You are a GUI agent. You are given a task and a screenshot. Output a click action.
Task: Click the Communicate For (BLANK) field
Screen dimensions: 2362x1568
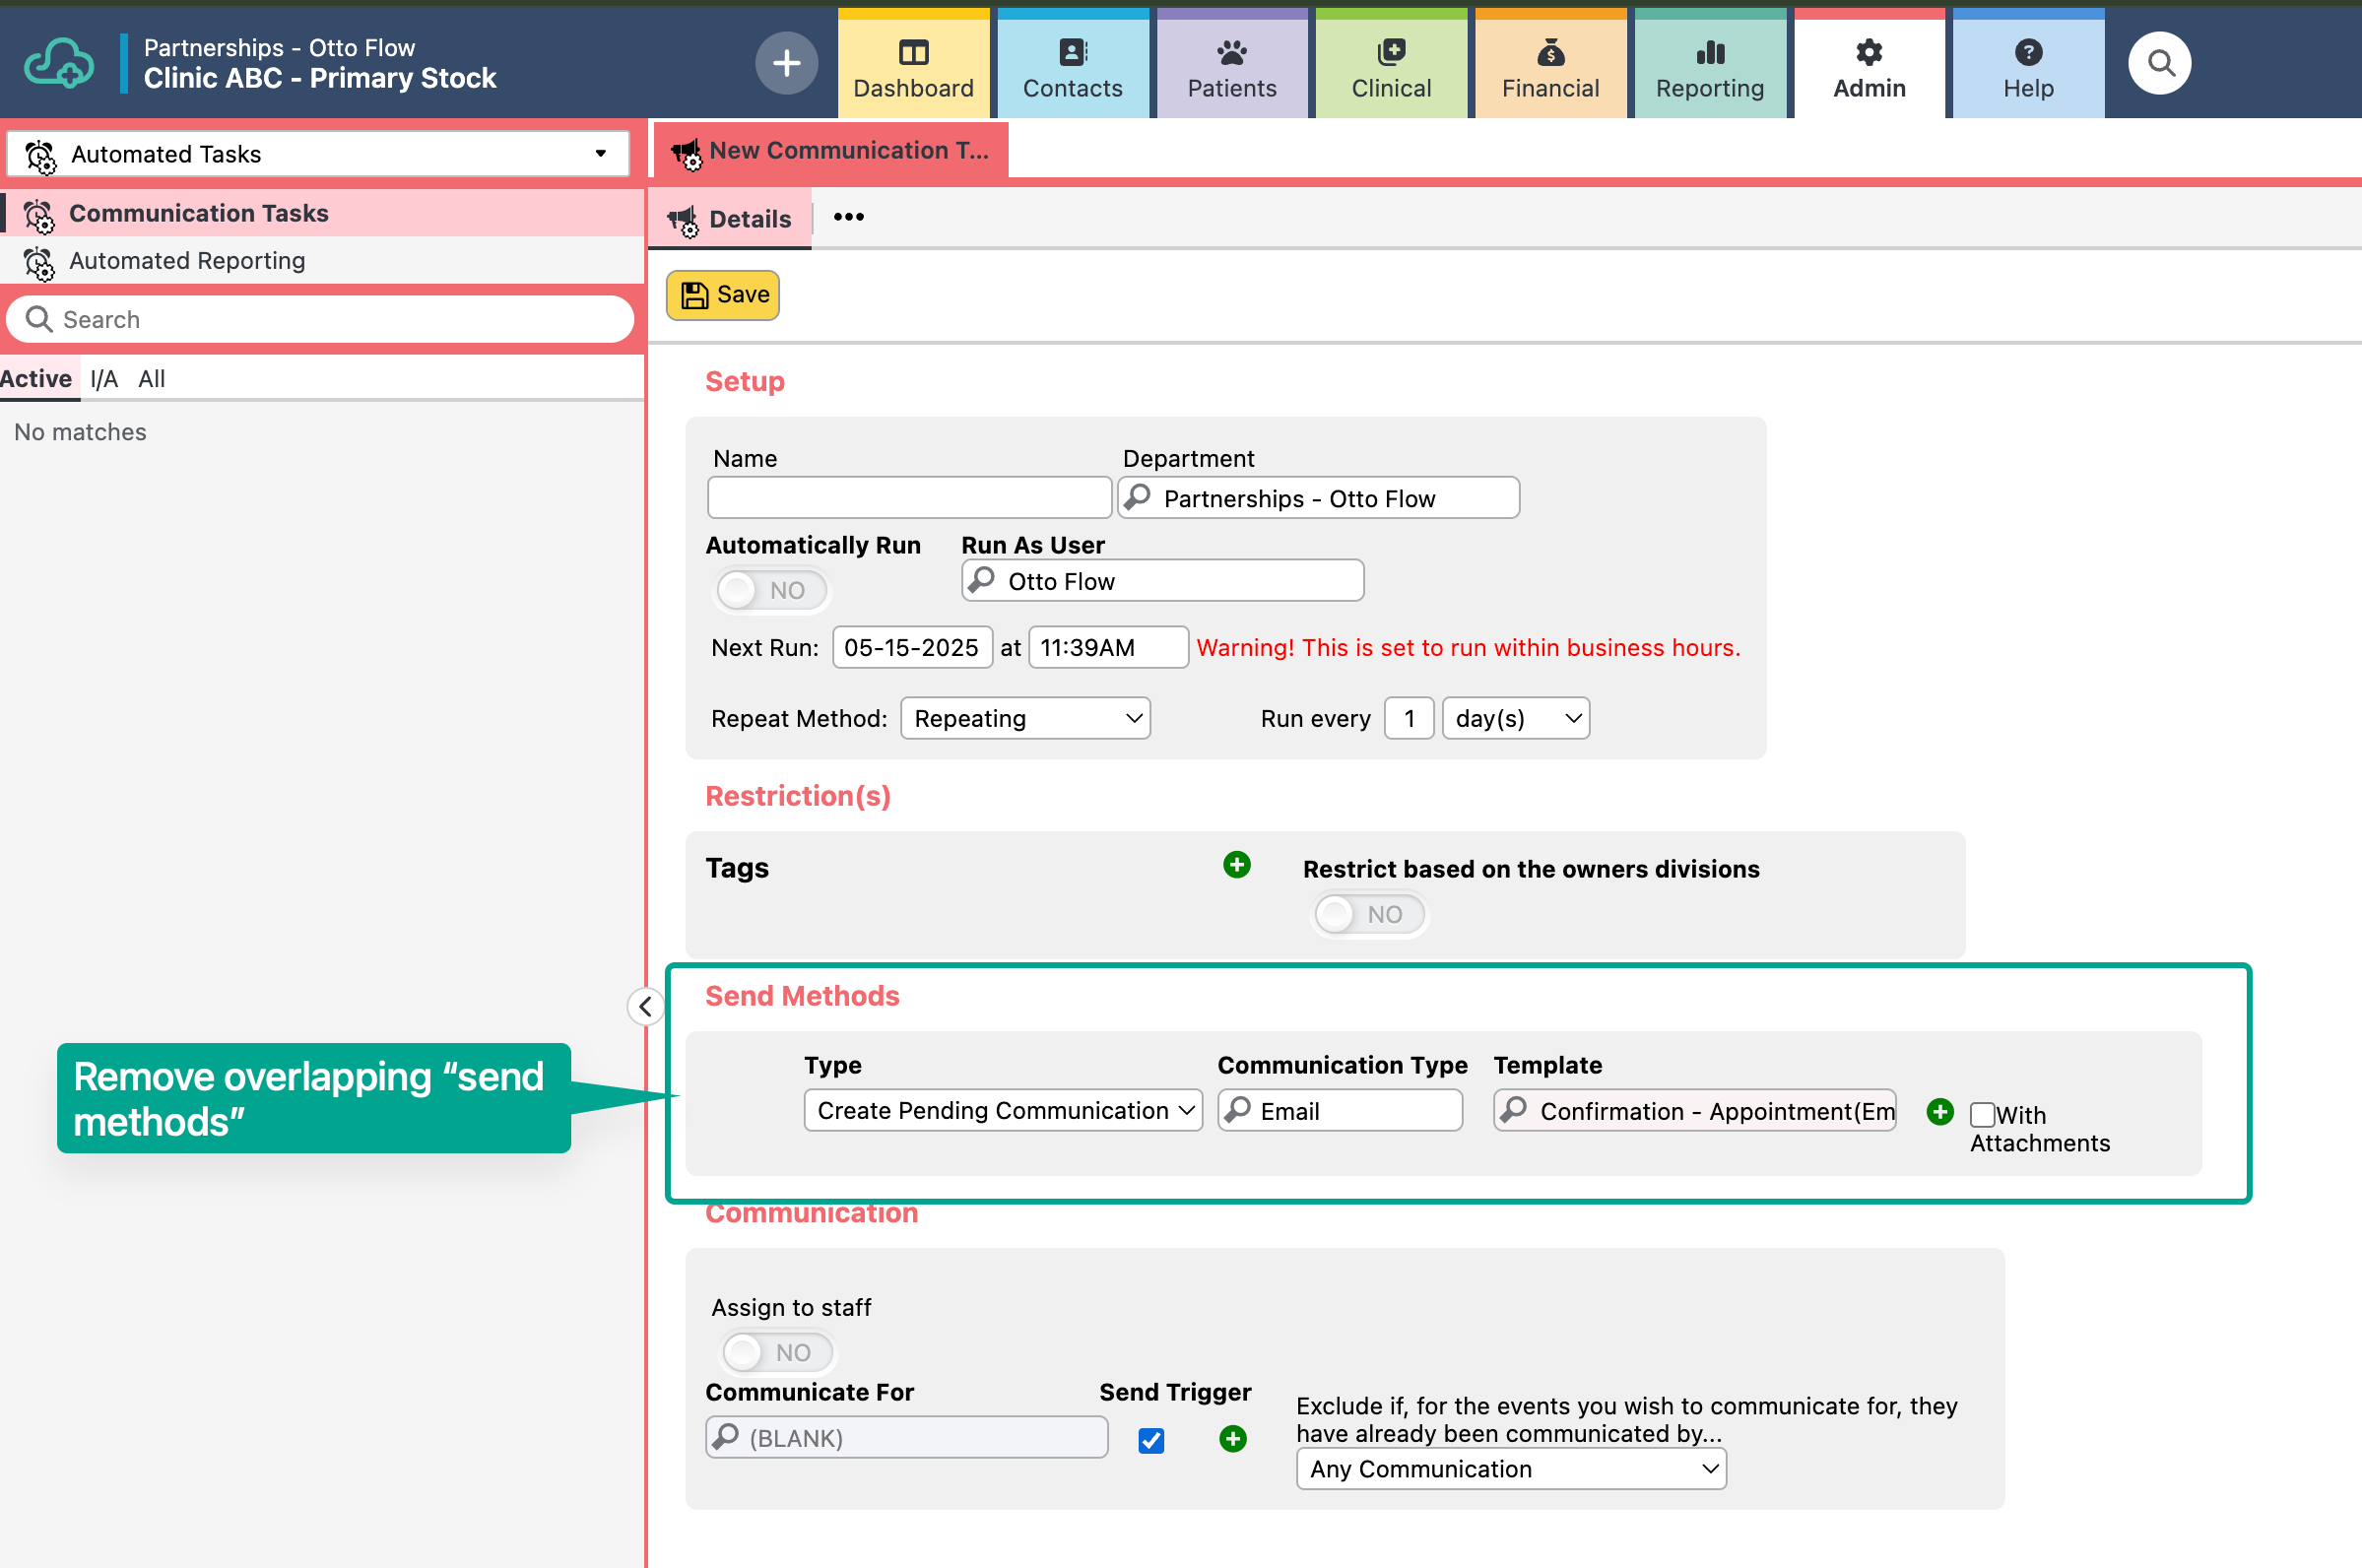pos(907,1437)
